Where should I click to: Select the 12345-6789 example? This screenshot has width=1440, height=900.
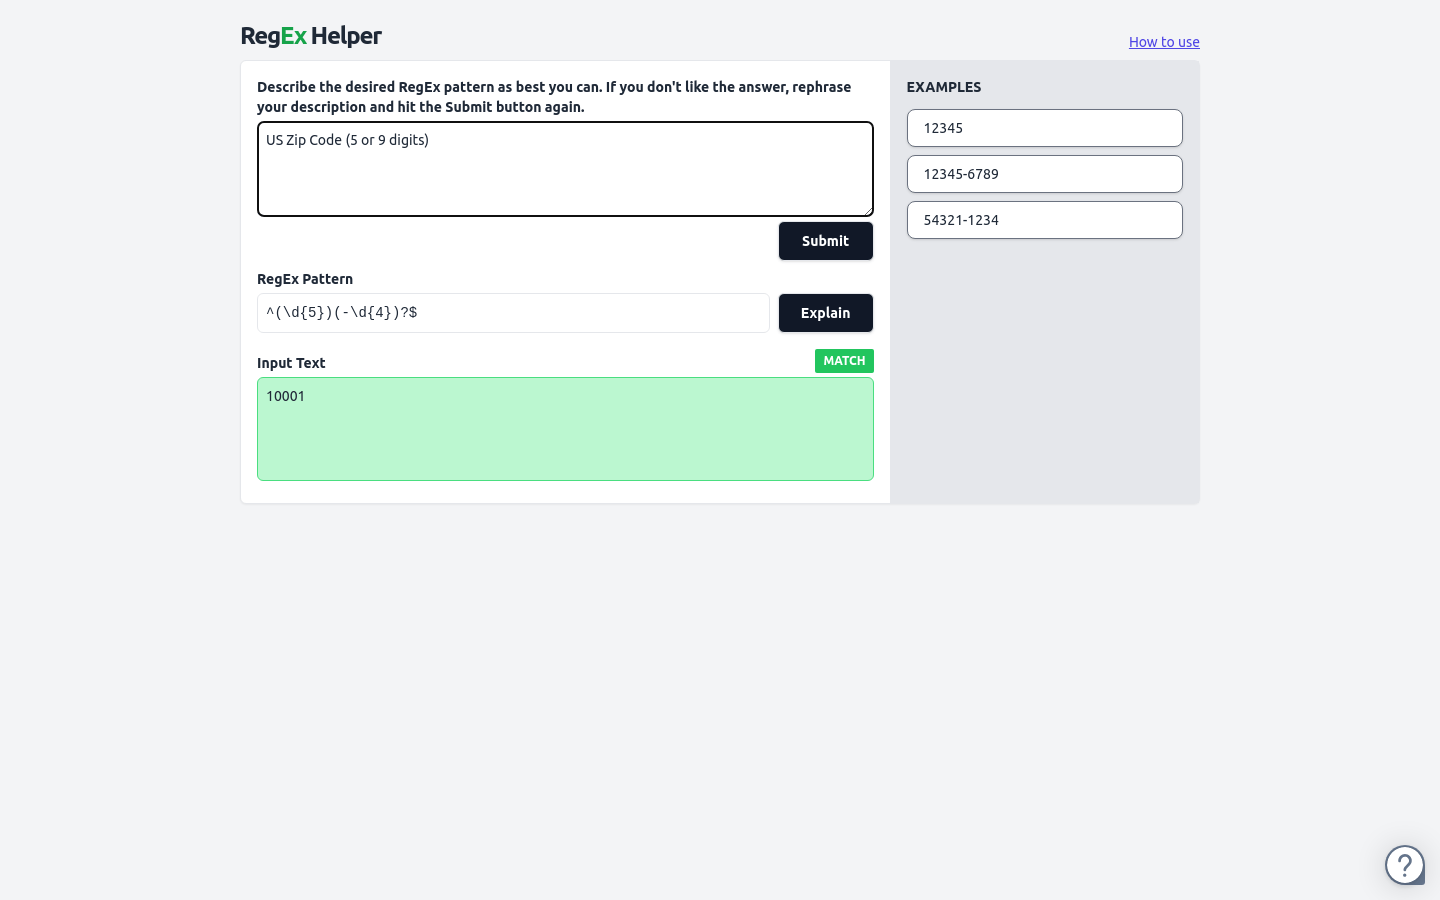pos(1045,174)
